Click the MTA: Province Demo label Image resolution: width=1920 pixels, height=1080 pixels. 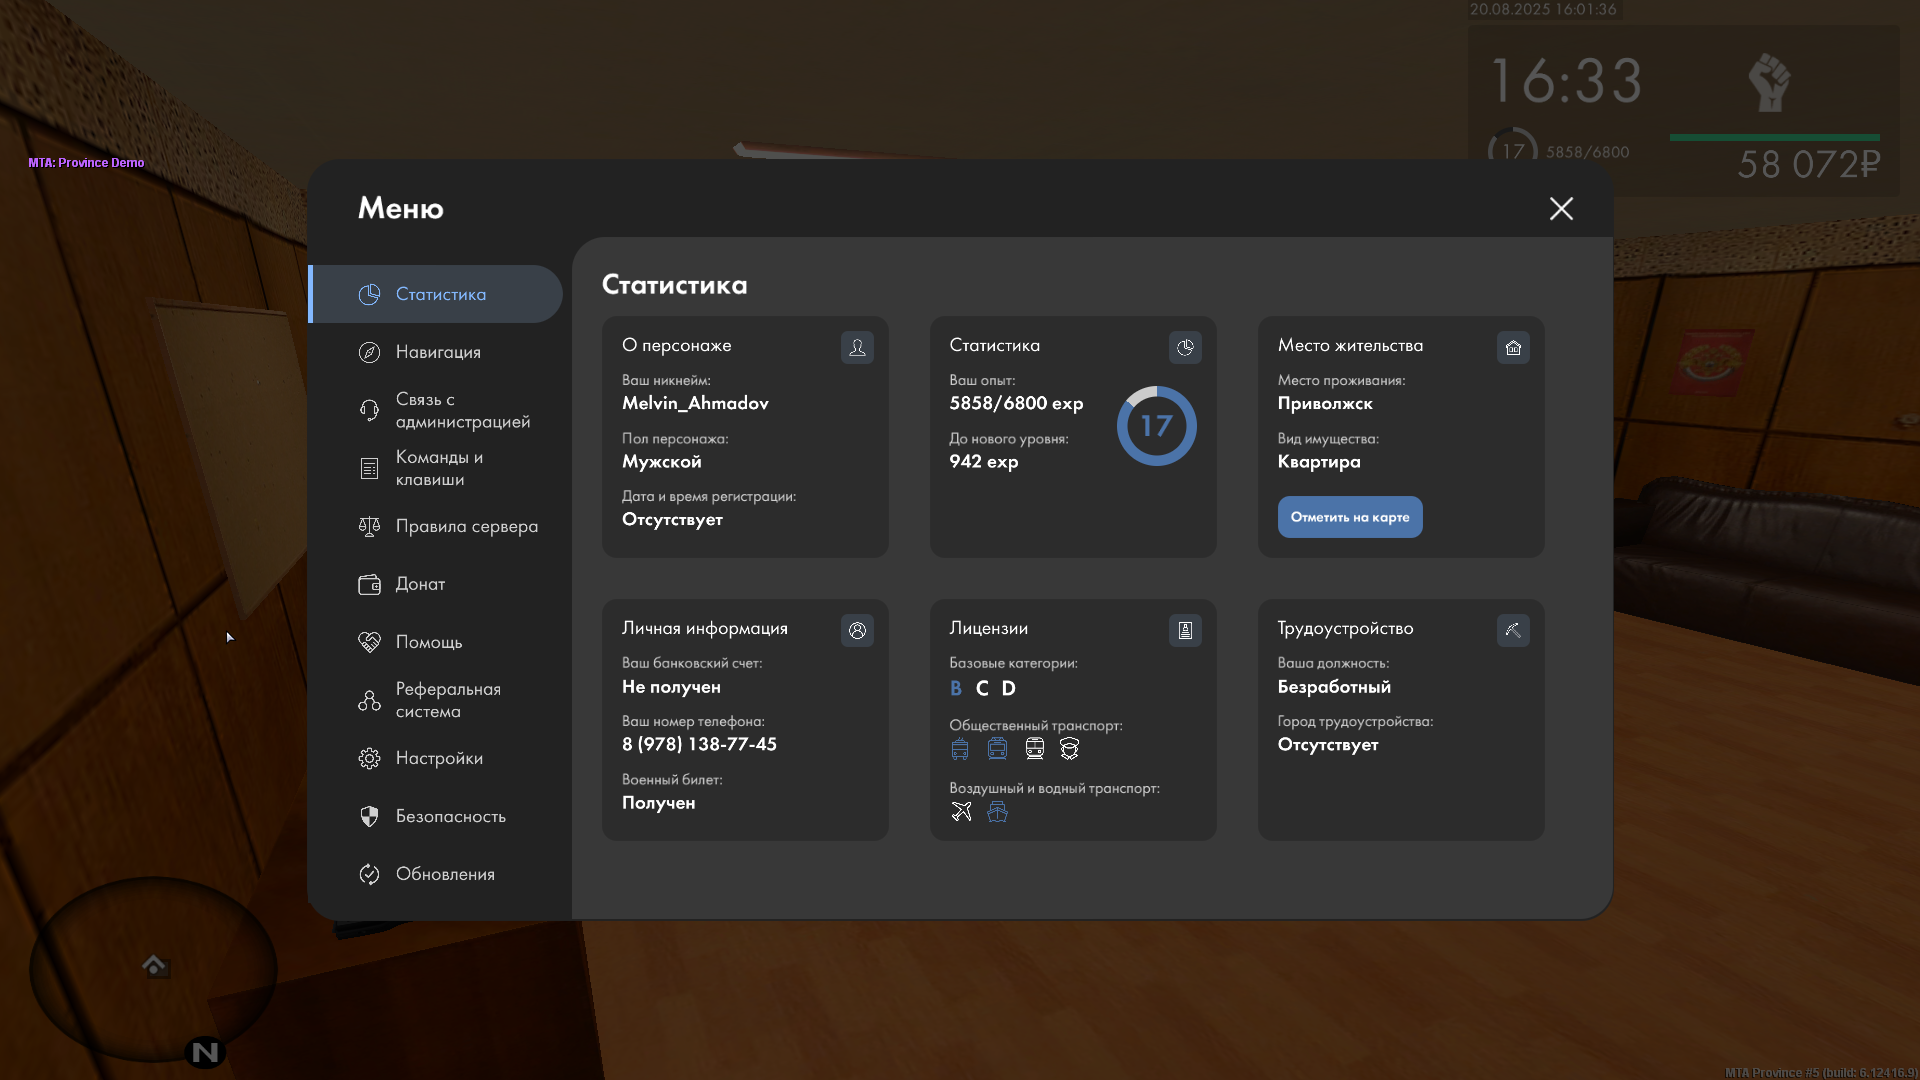[86, 163]
